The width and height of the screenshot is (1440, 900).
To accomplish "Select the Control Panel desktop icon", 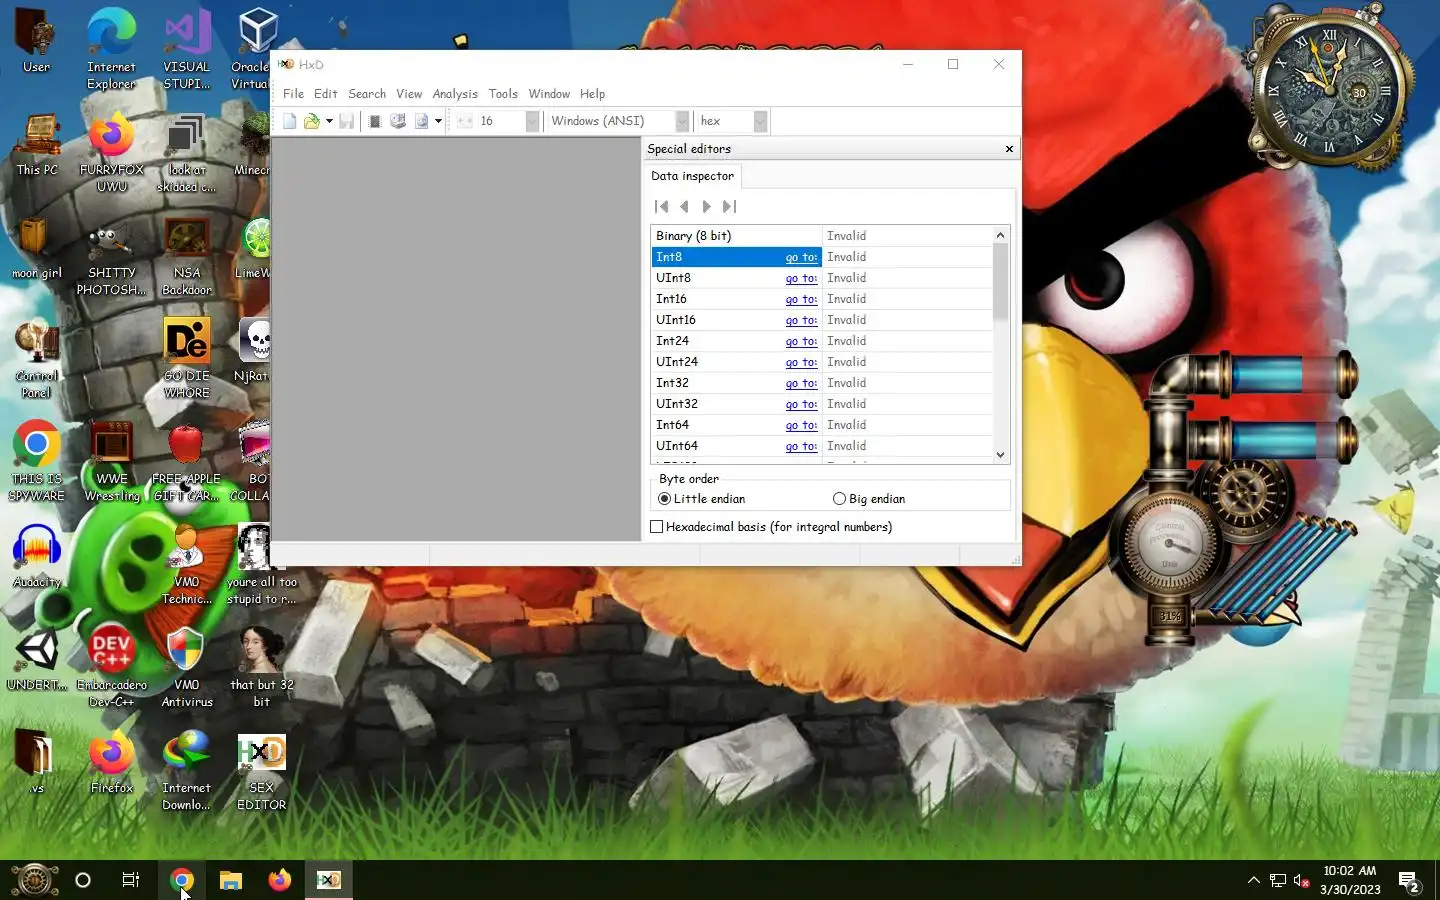I will 37,359.
